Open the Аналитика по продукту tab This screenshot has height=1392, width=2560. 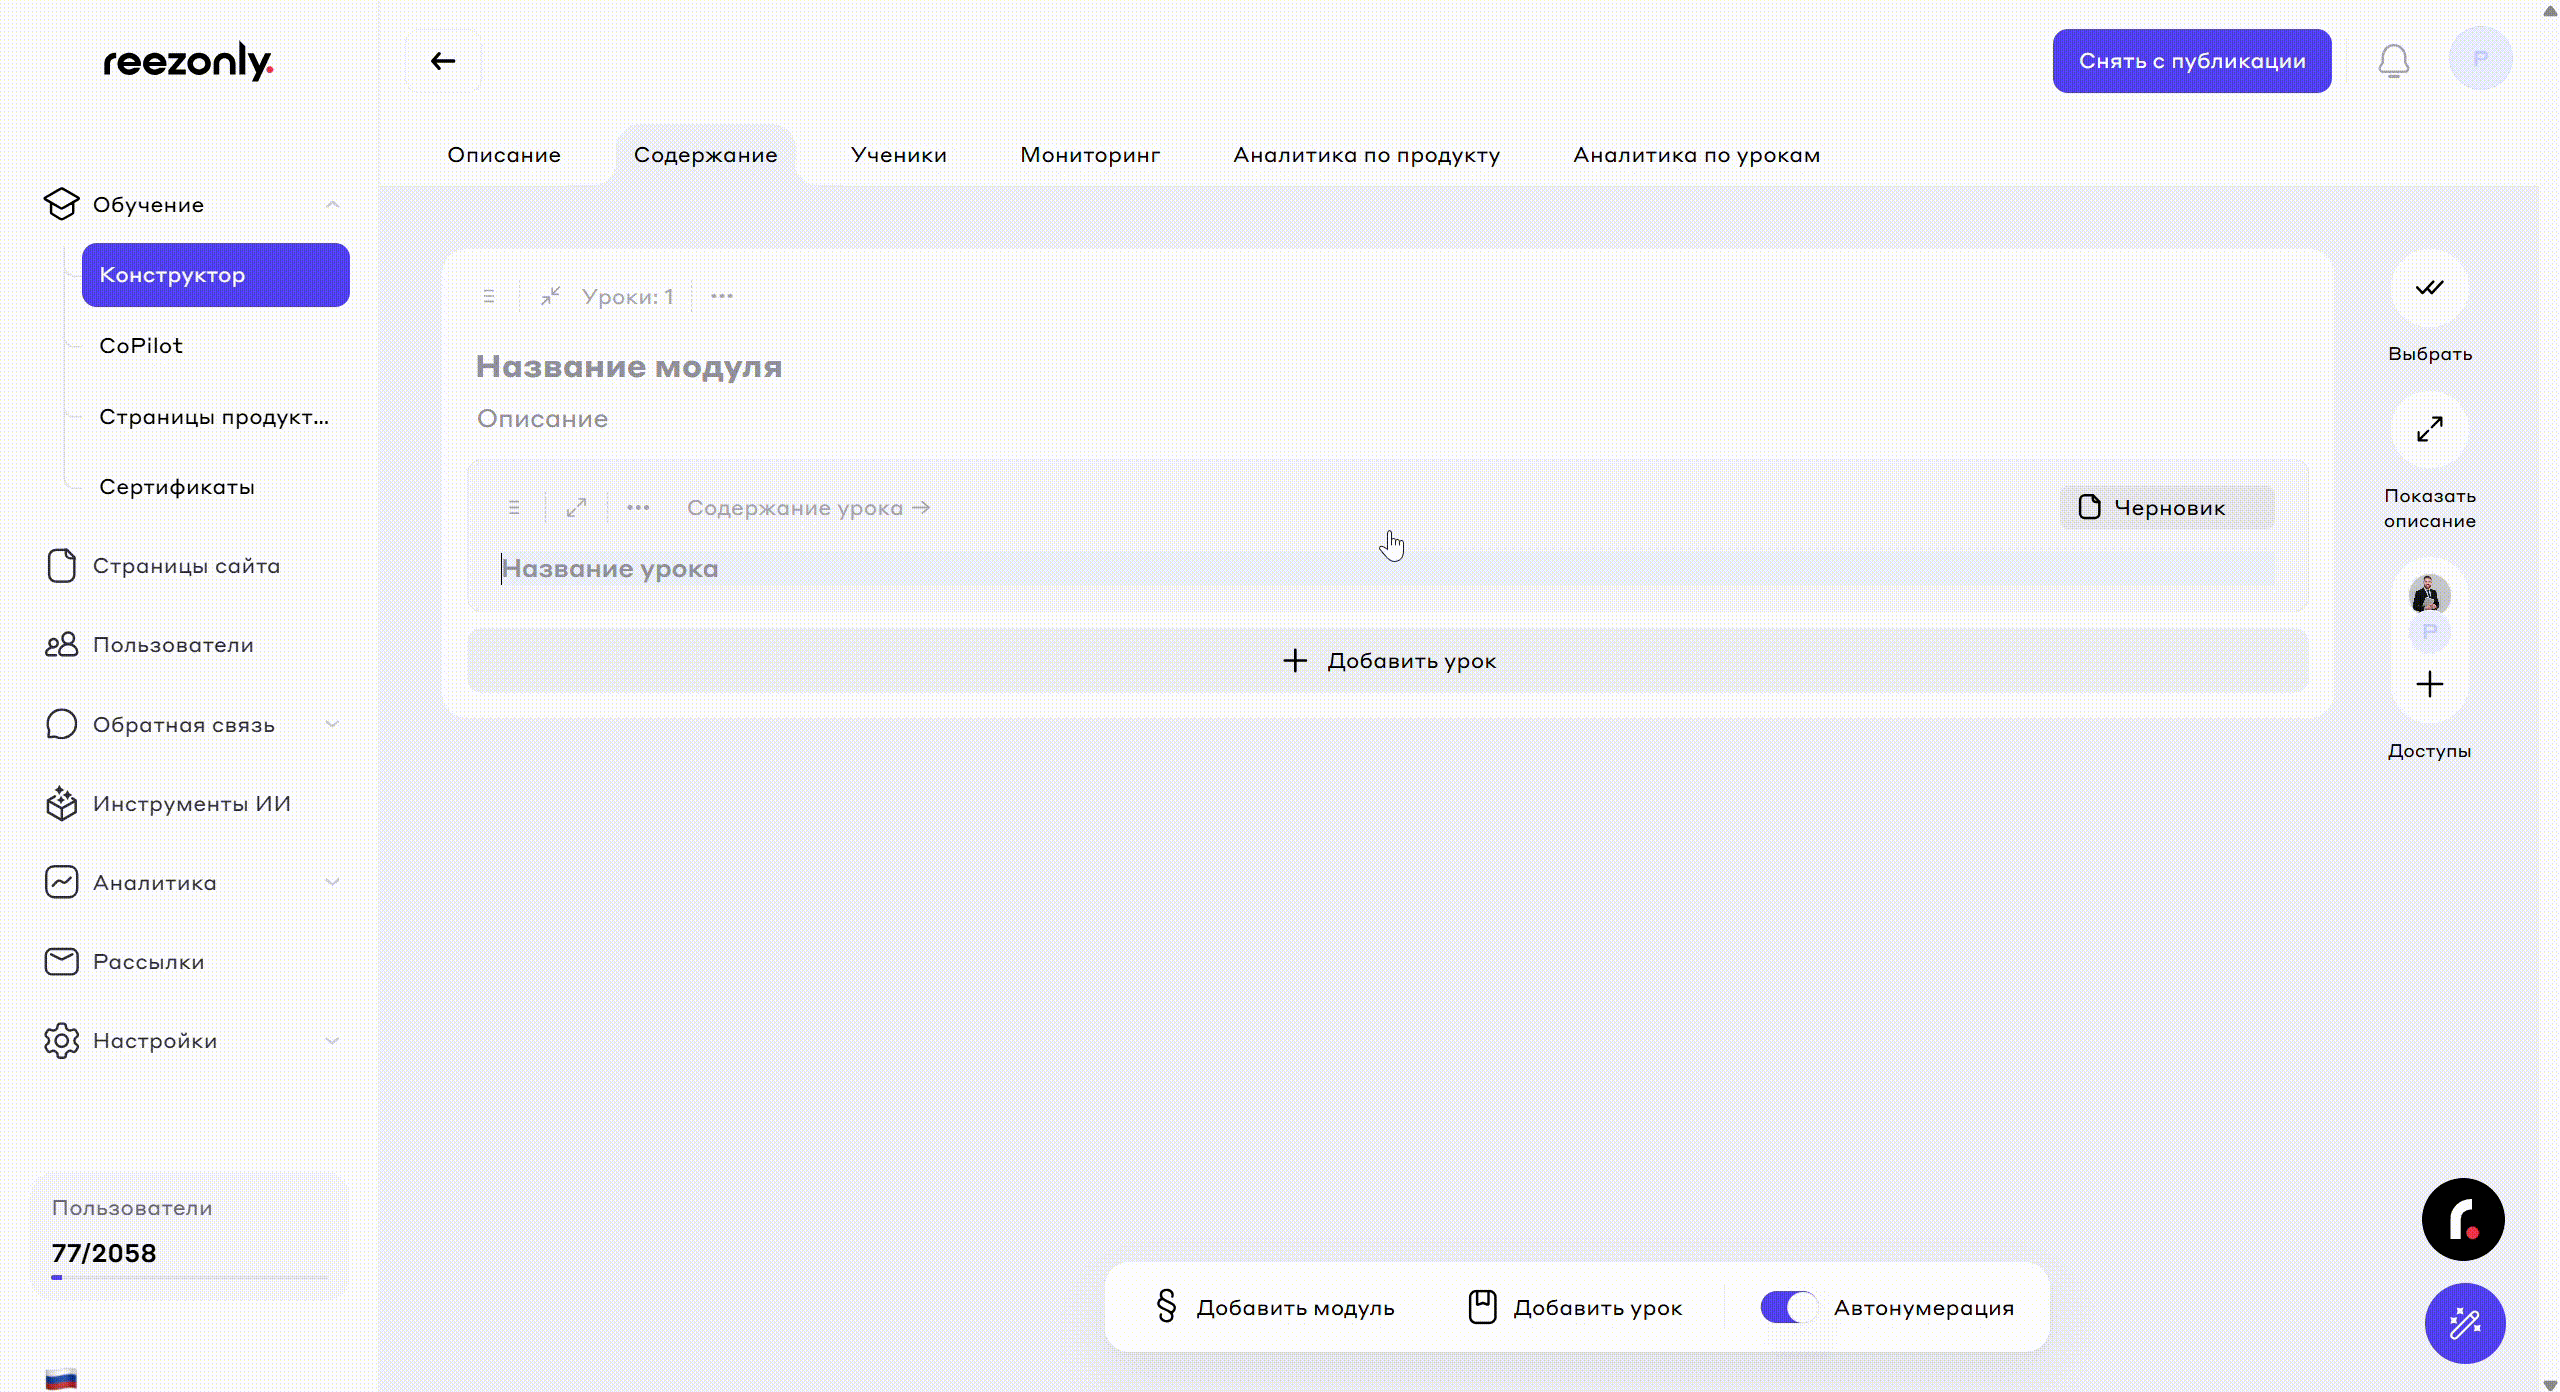(1366, 155)
